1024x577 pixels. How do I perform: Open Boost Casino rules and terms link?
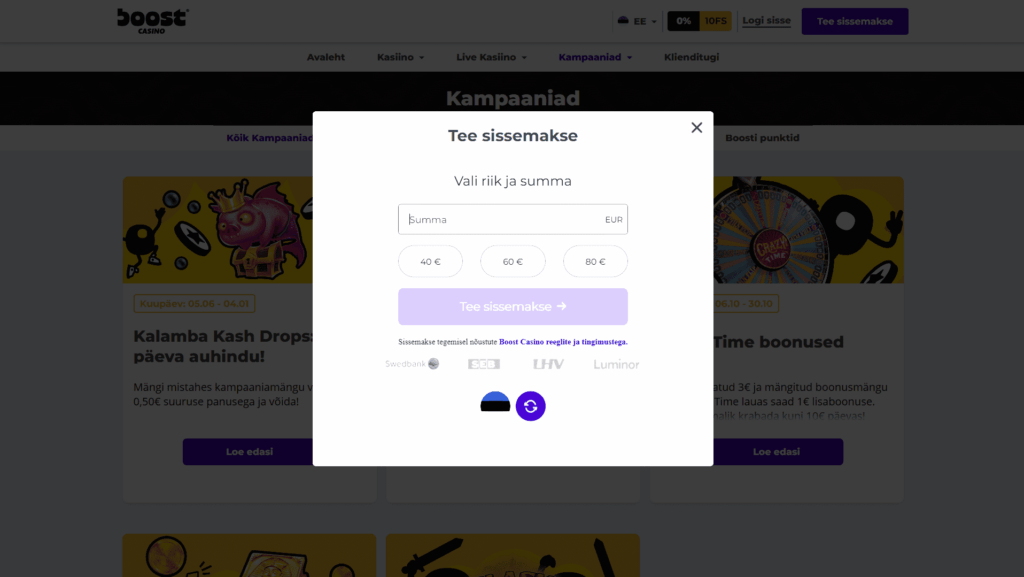(563, 342)
